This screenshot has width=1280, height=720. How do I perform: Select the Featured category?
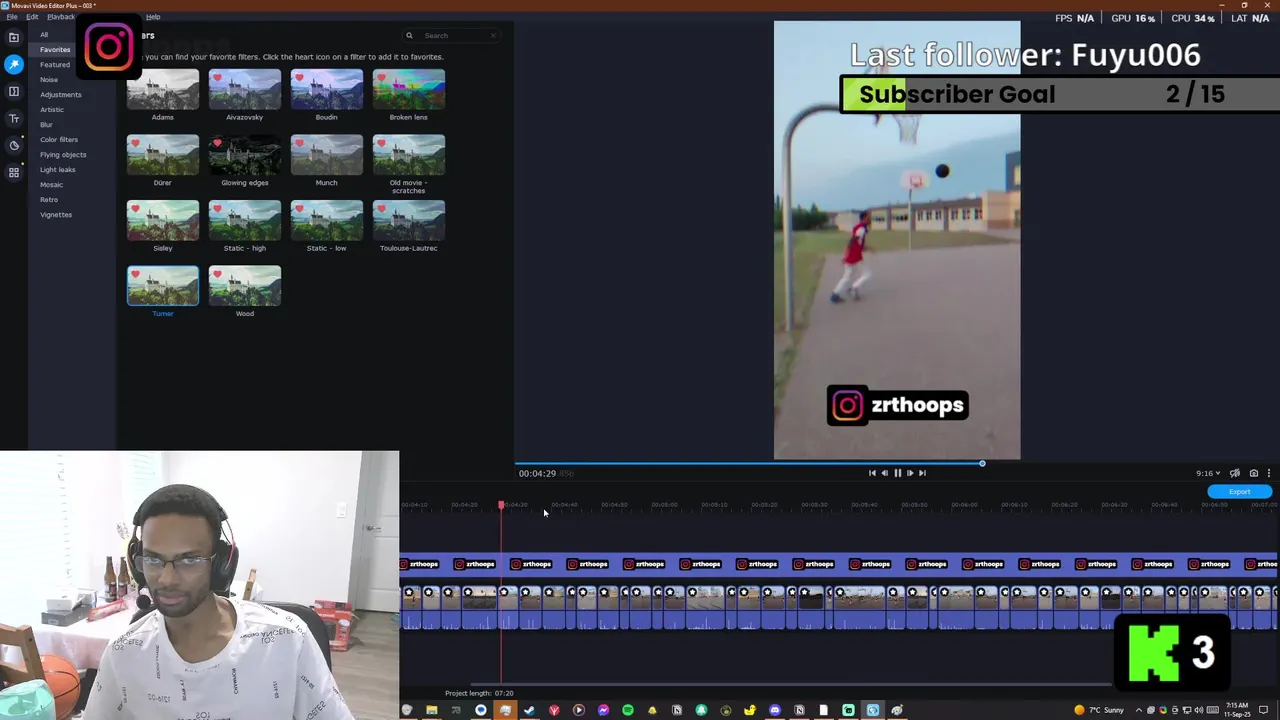coord(55,65)
